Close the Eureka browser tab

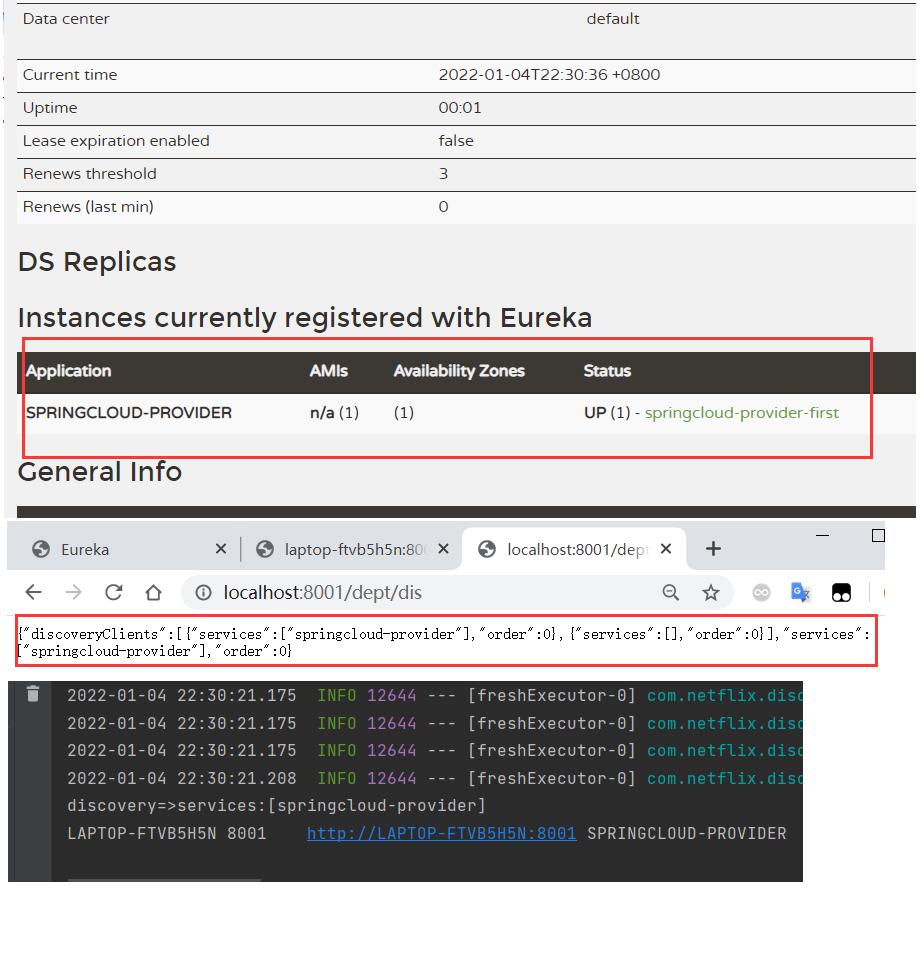[x=221, y=549]
